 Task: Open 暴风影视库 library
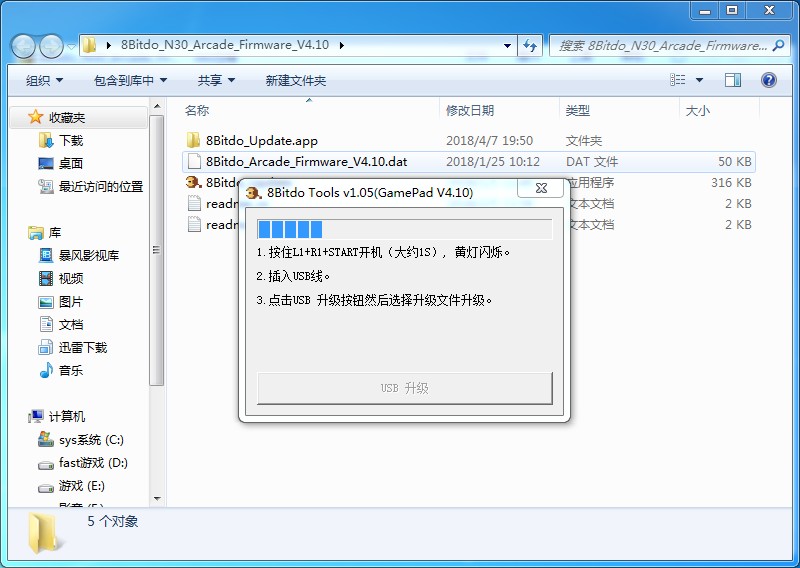coord(88,255)
